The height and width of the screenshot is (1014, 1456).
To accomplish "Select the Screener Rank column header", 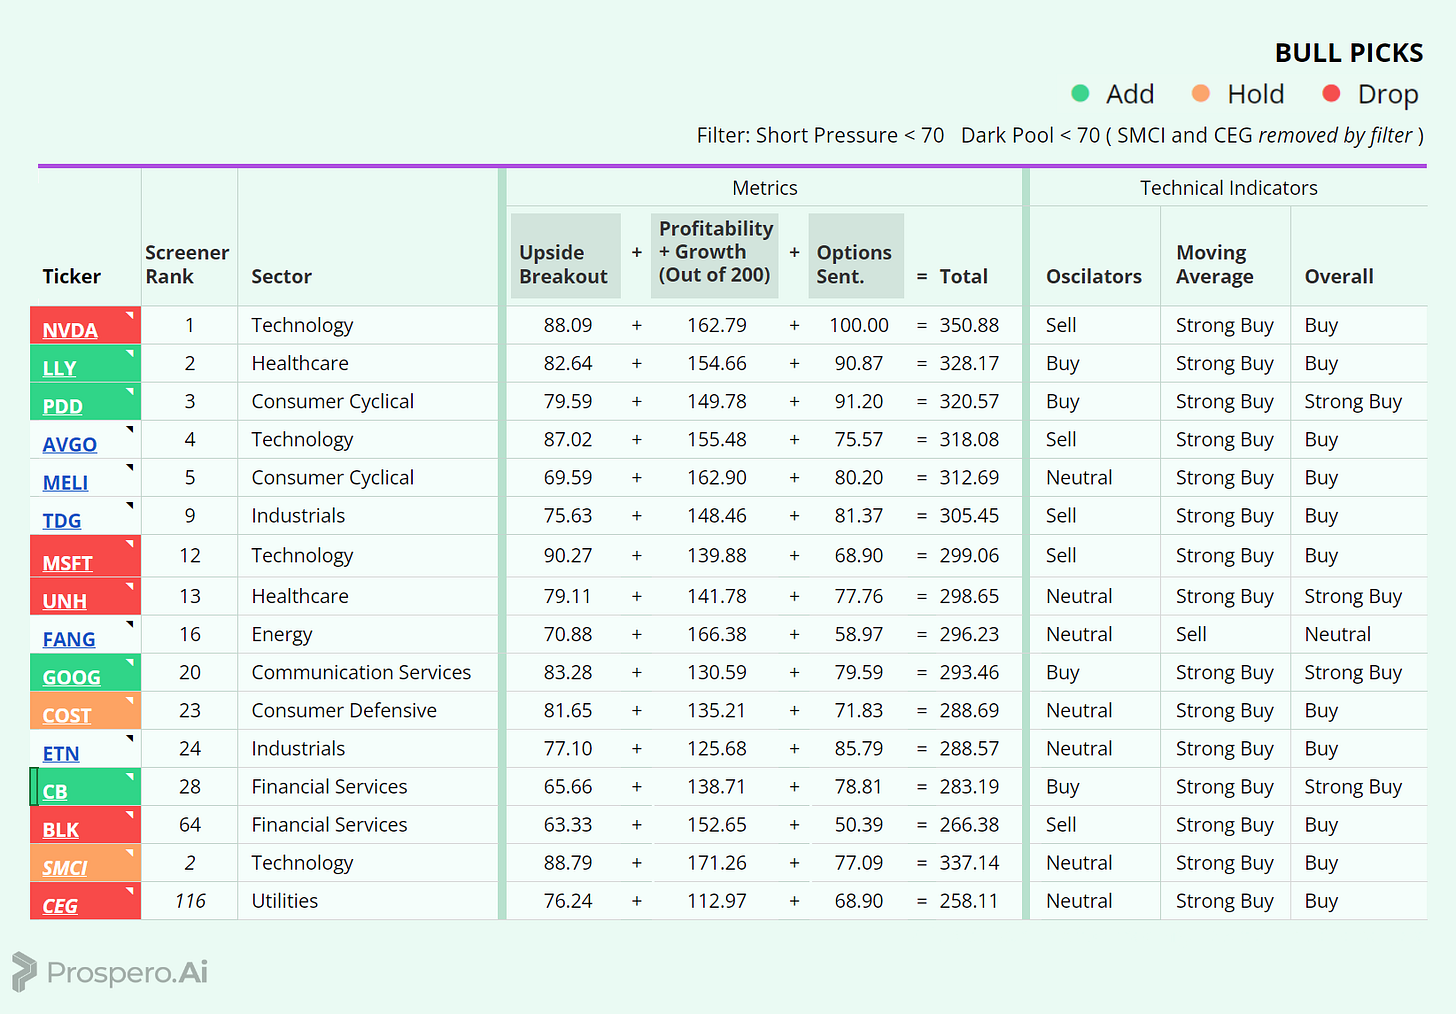I will click(187, 264).
